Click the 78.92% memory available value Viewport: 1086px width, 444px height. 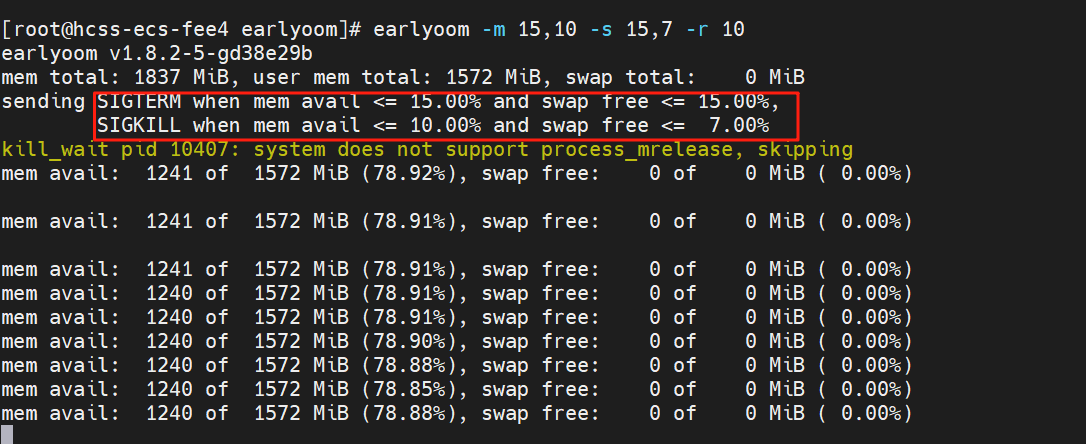(x=409, y=174)
